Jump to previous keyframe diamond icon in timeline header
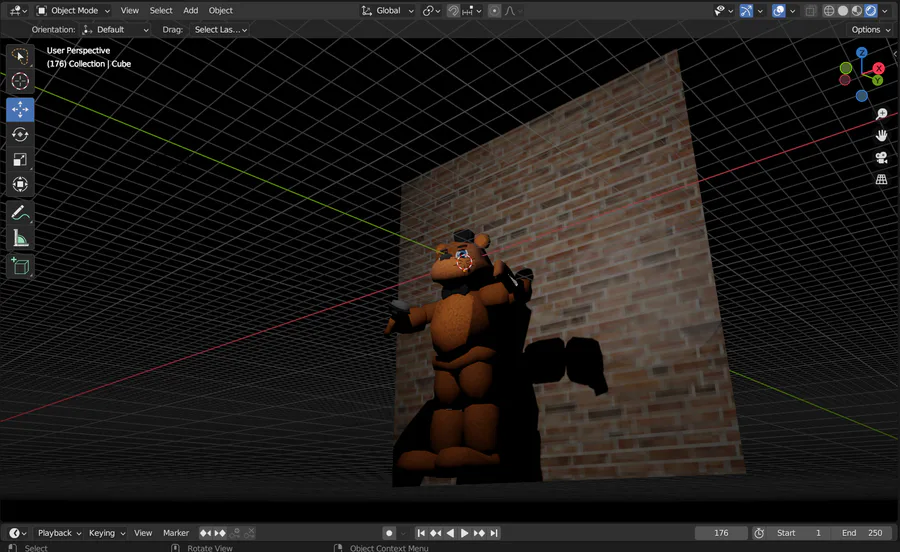900x552 pixels. [205, 533]
